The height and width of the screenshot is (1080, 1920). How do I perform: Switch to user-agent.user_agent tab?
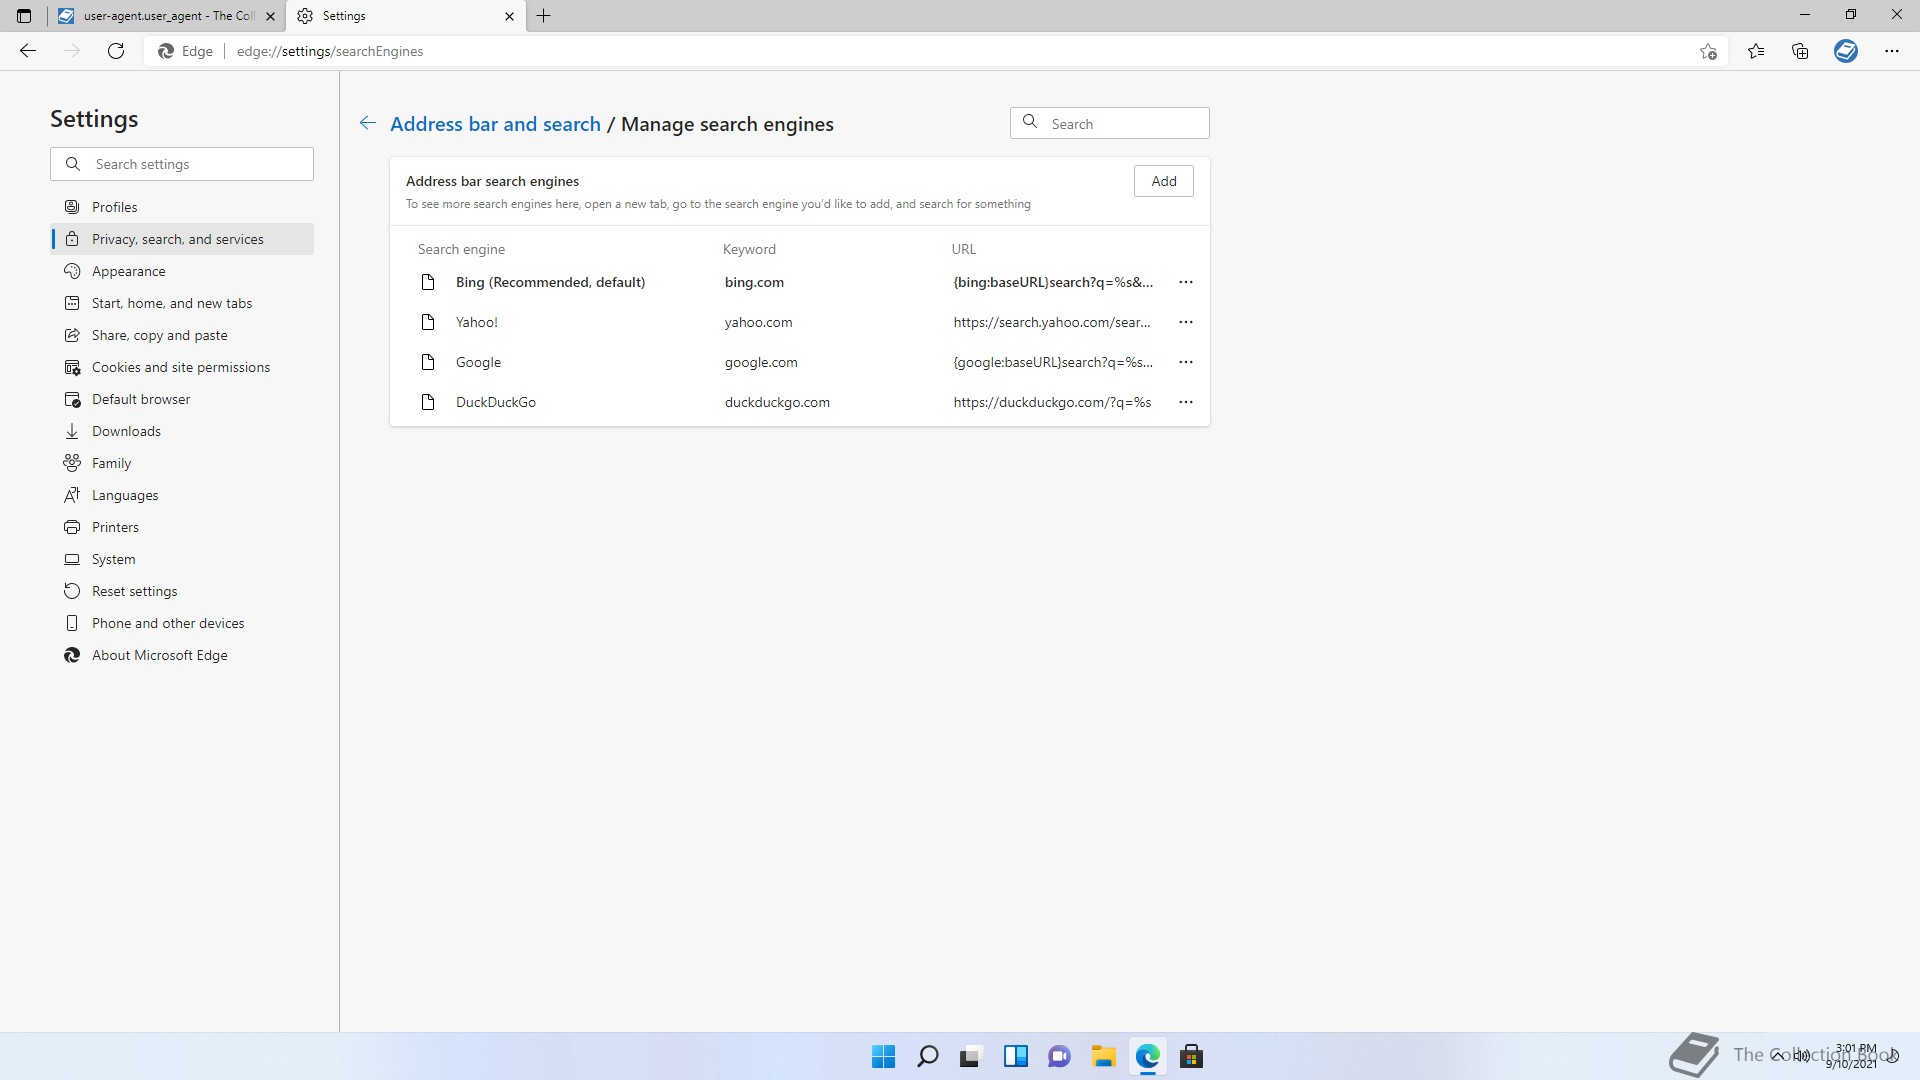(166, 16)
